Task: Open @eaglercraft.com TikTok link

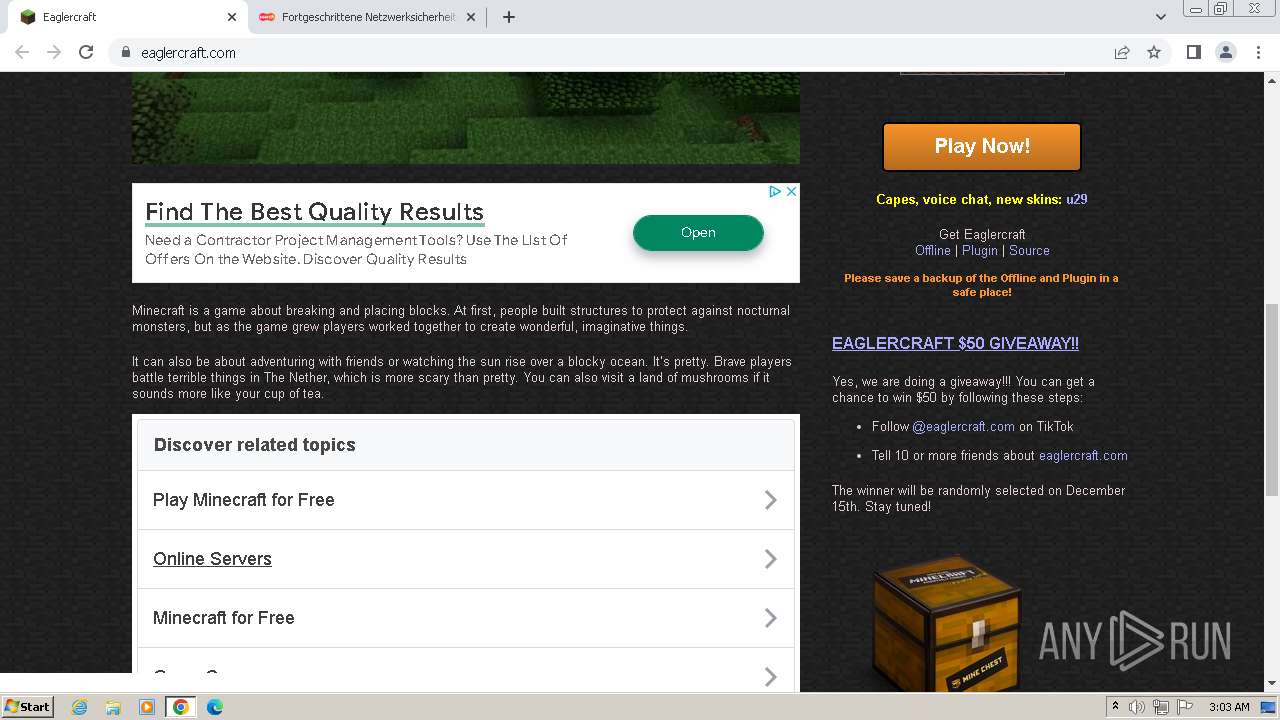Action: click(x=963, y=426)
